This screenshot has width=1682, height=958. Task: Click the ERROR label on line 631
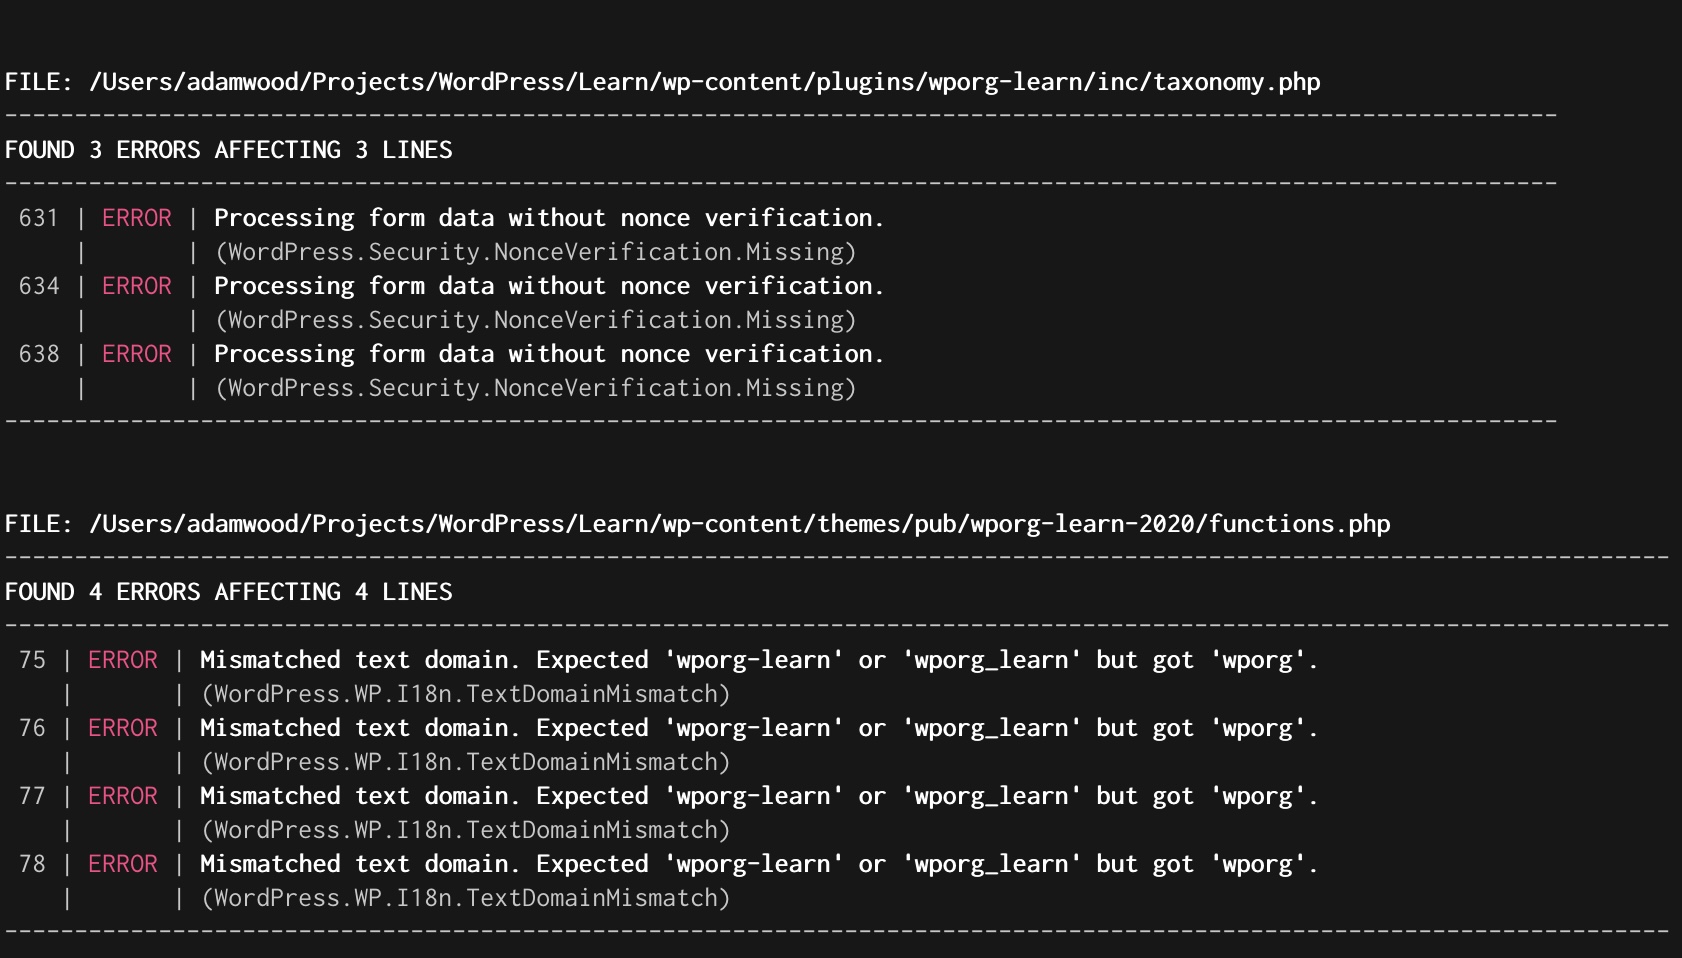137,218
